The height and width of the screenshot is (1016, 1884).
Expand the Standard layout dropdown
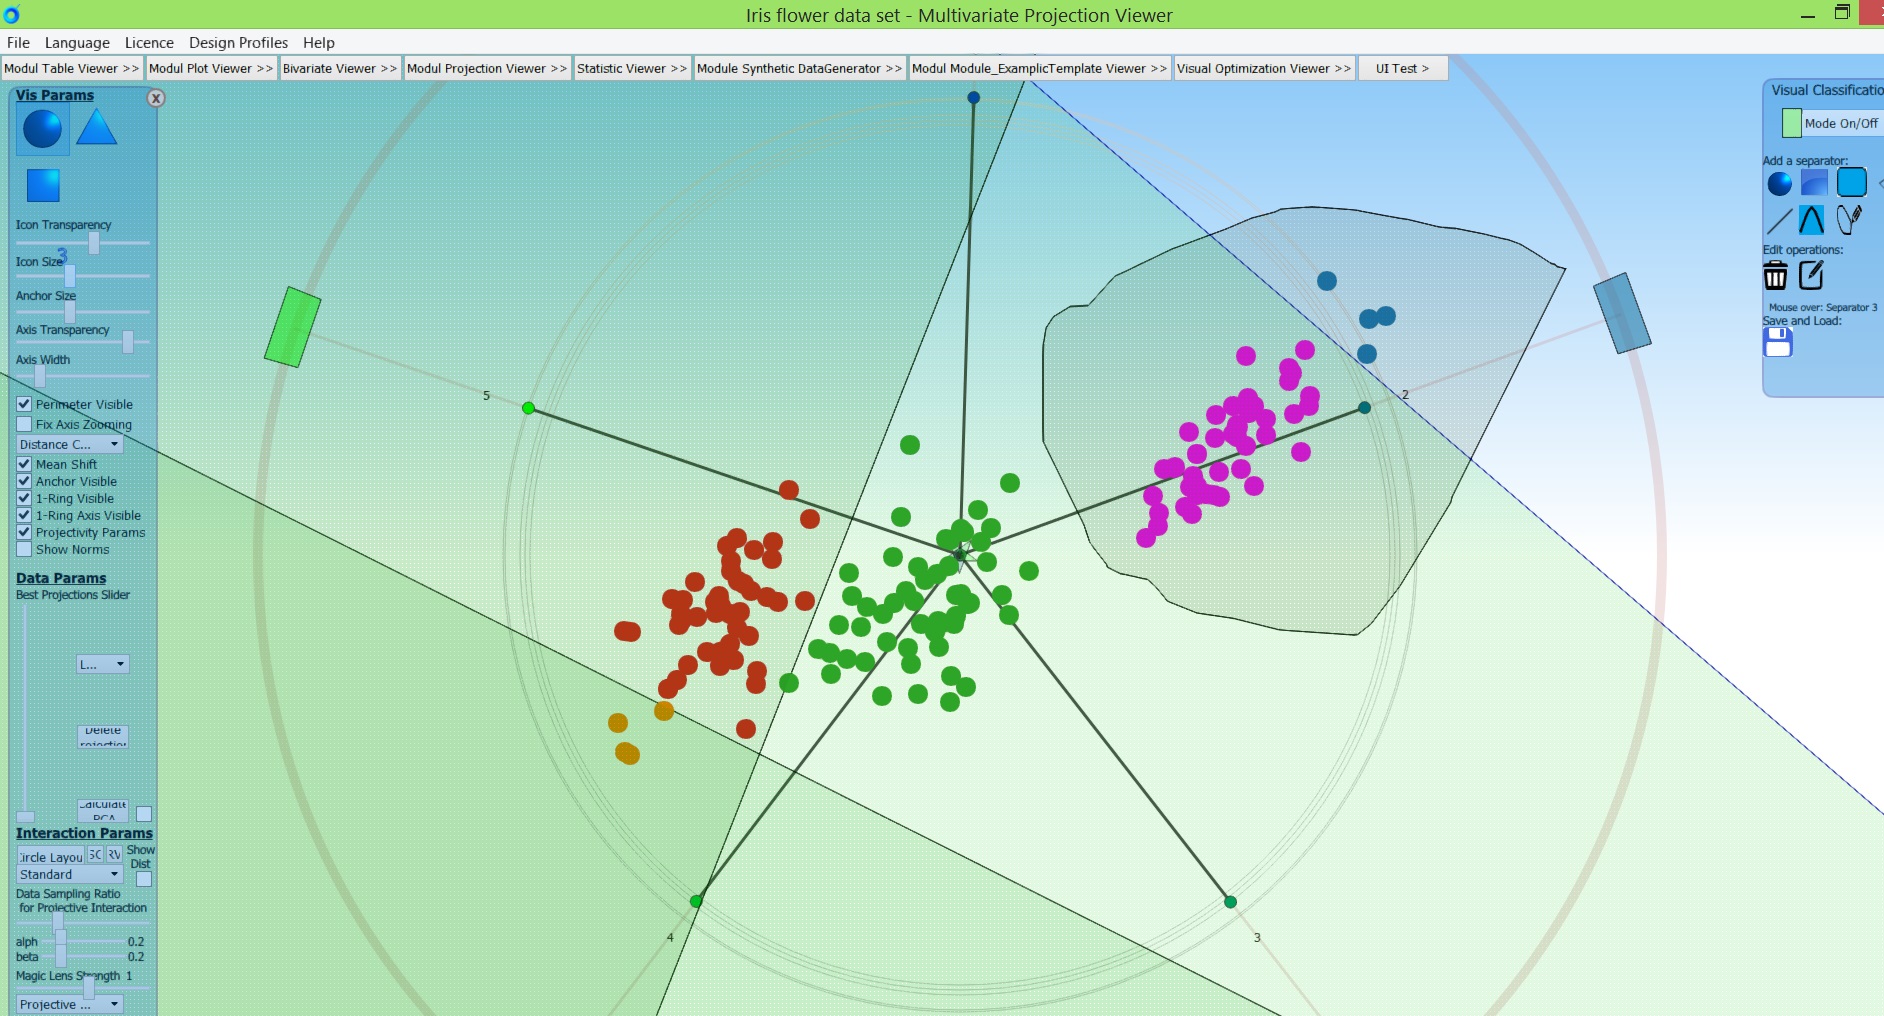point(69,874)
